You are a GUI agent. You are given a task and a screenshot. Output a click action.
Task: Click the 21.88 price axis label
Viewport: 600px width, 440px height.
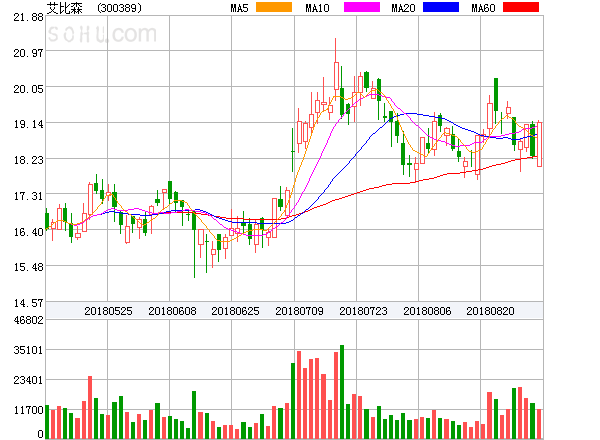tap(28, 17)
